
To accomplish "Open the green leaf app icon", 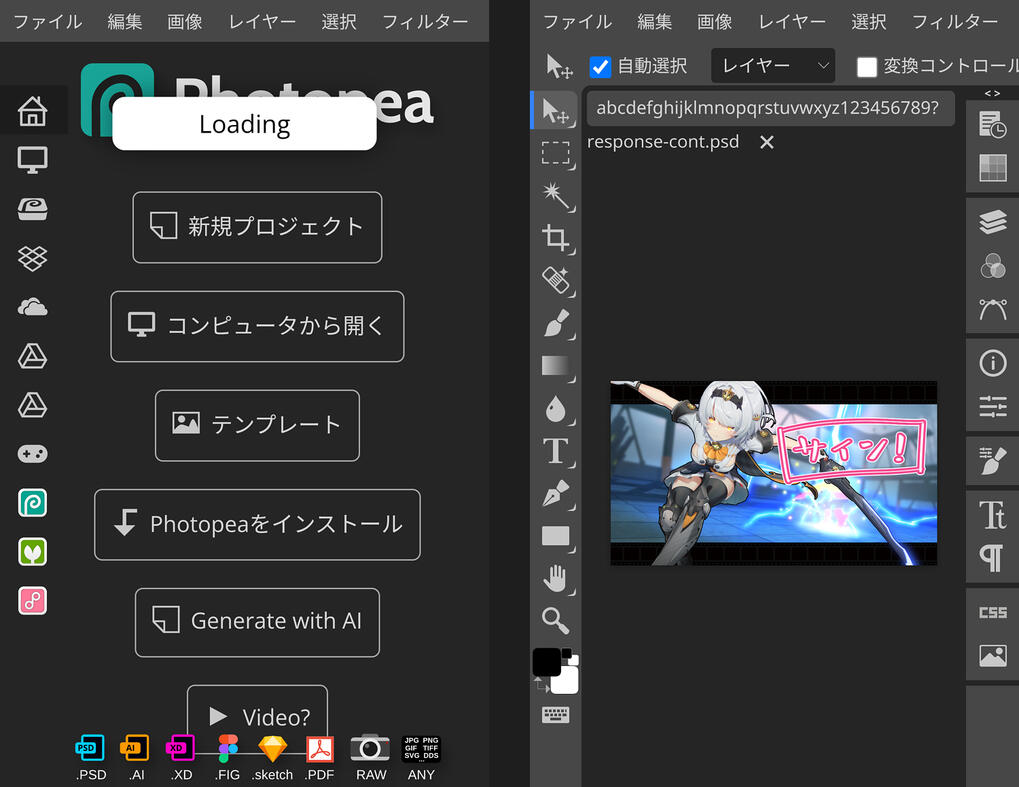I will (32, 552).
